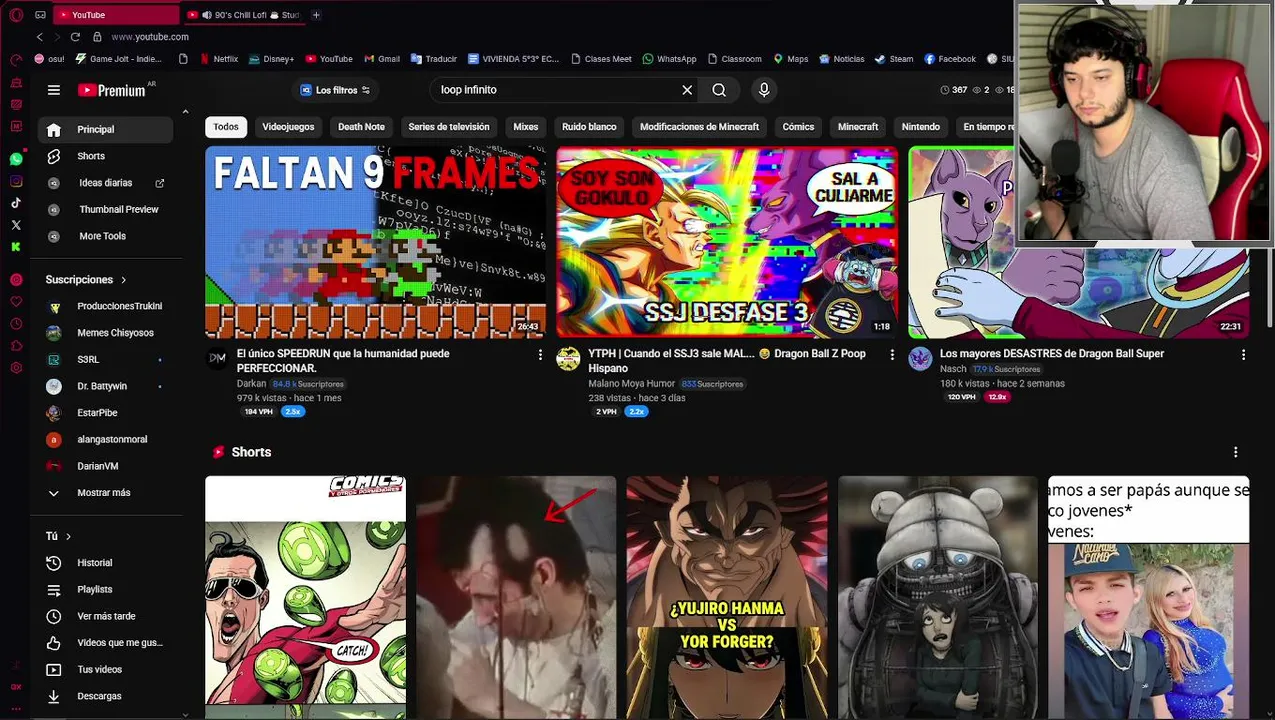Open Ver más tarde in the sidebar

point(105,616)
